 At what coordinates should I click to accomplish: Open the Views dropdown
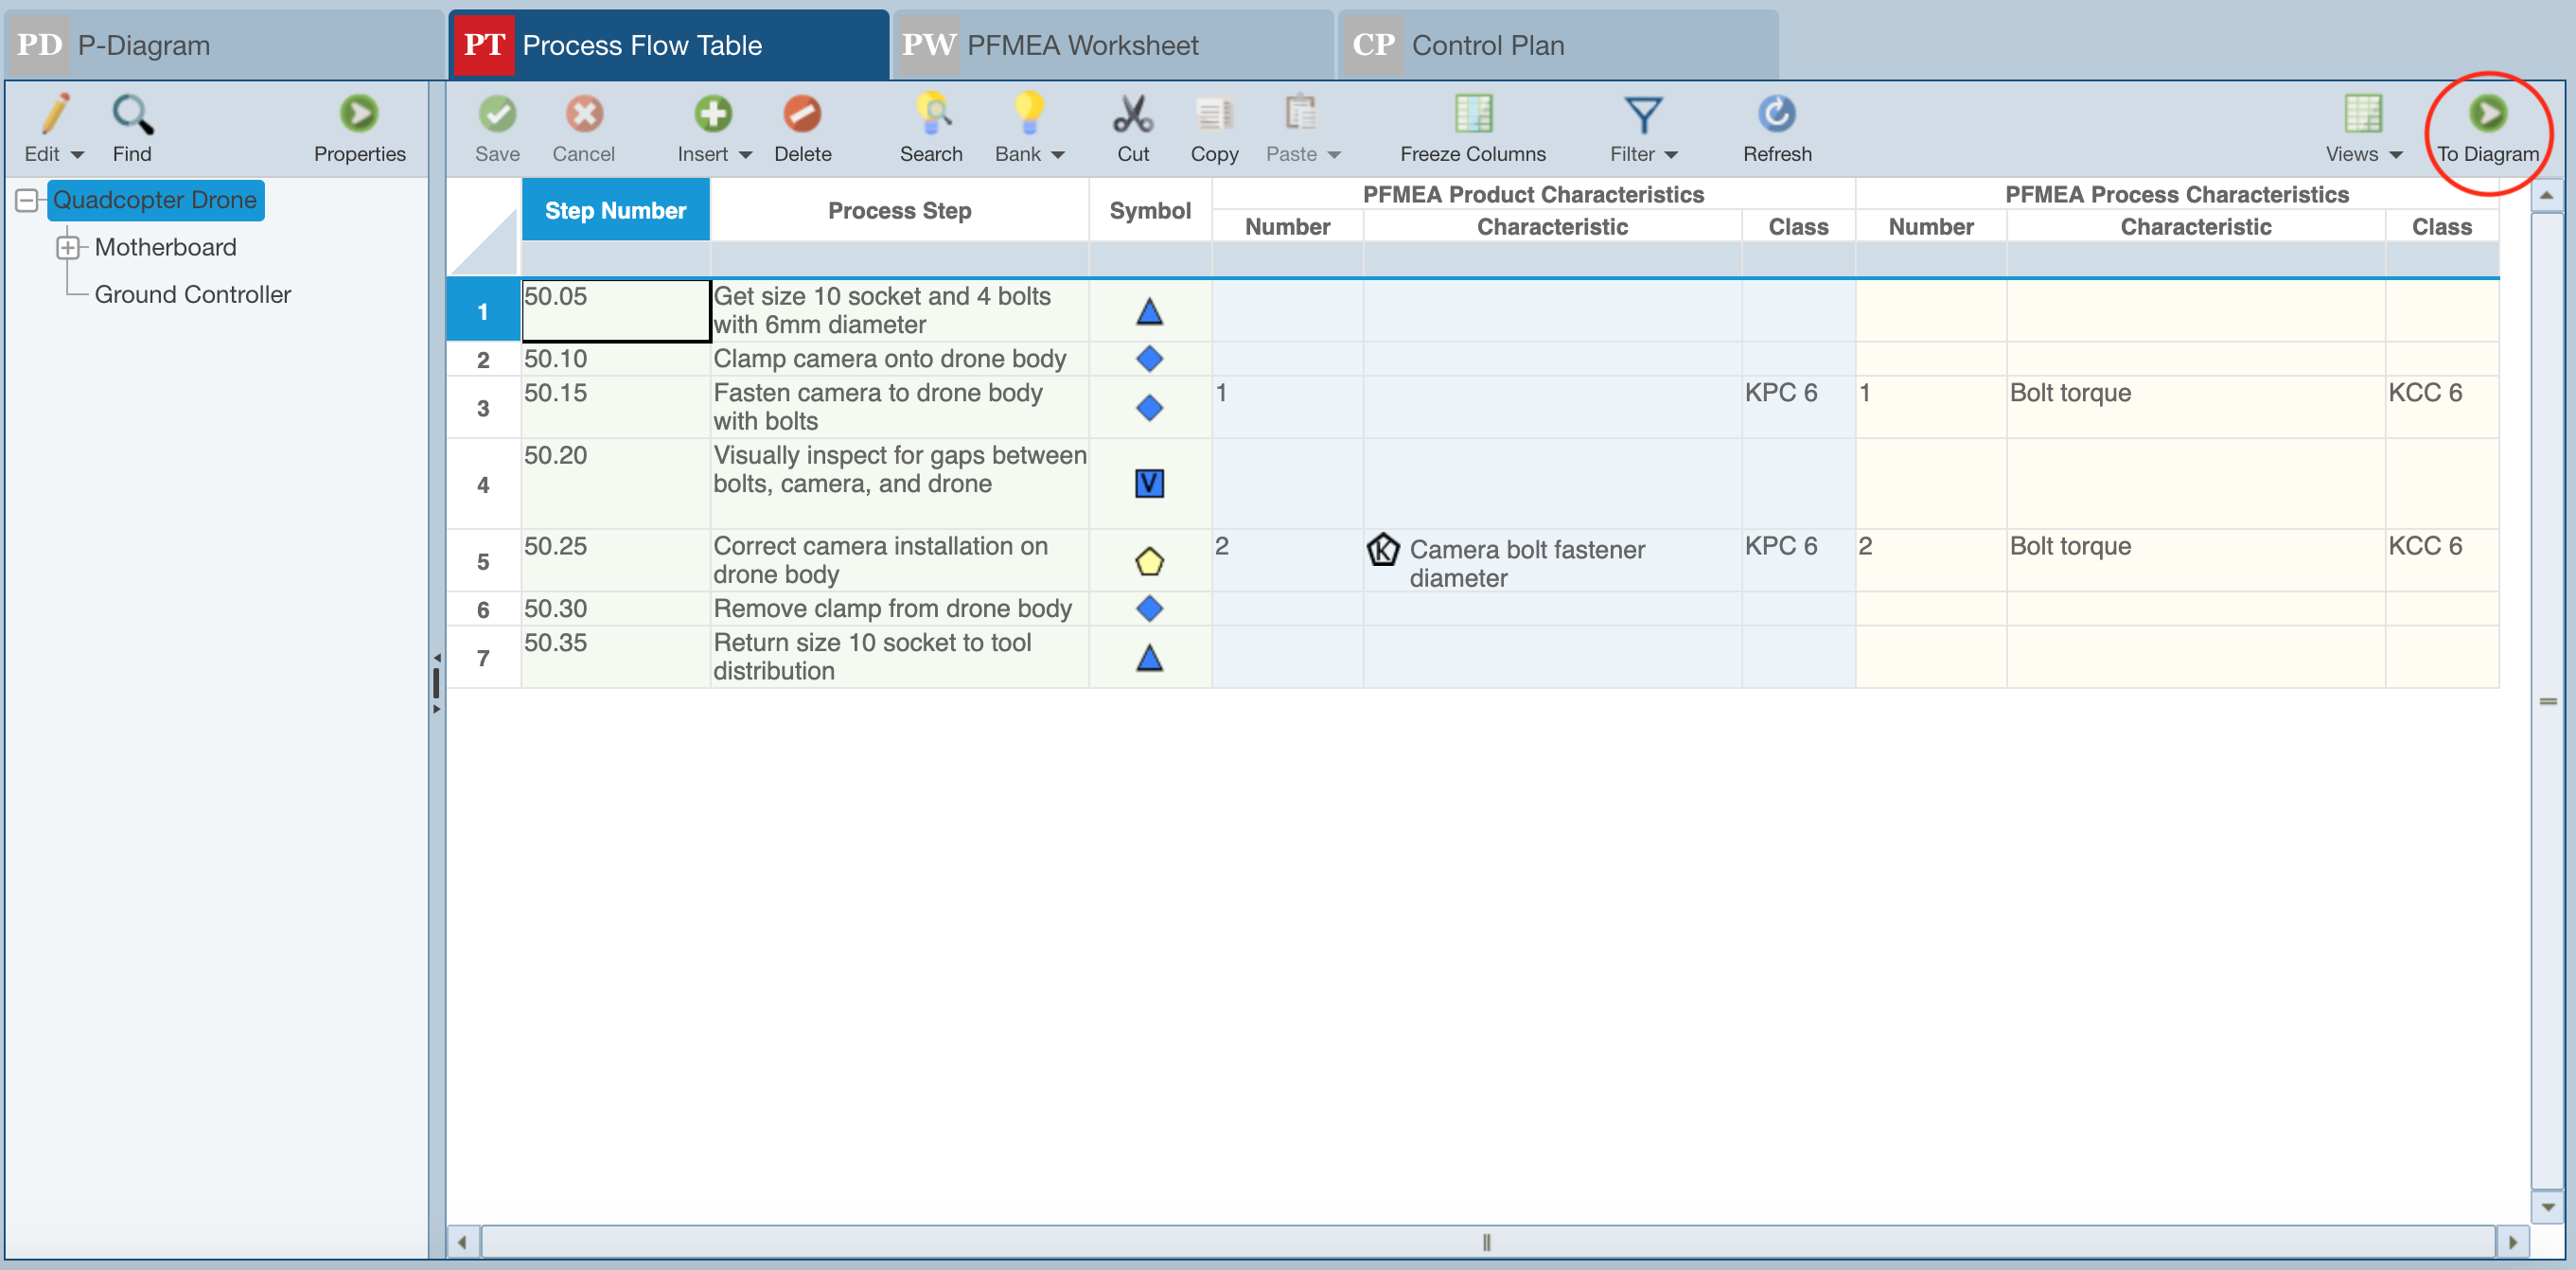point(2394,155)
